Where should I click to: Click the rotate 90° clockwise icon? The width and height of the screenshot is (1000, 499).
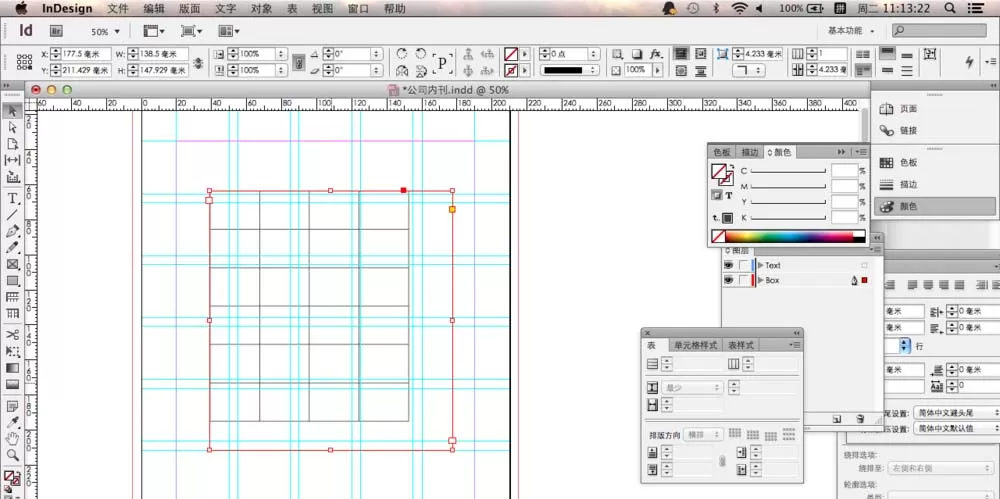point(402,54)
